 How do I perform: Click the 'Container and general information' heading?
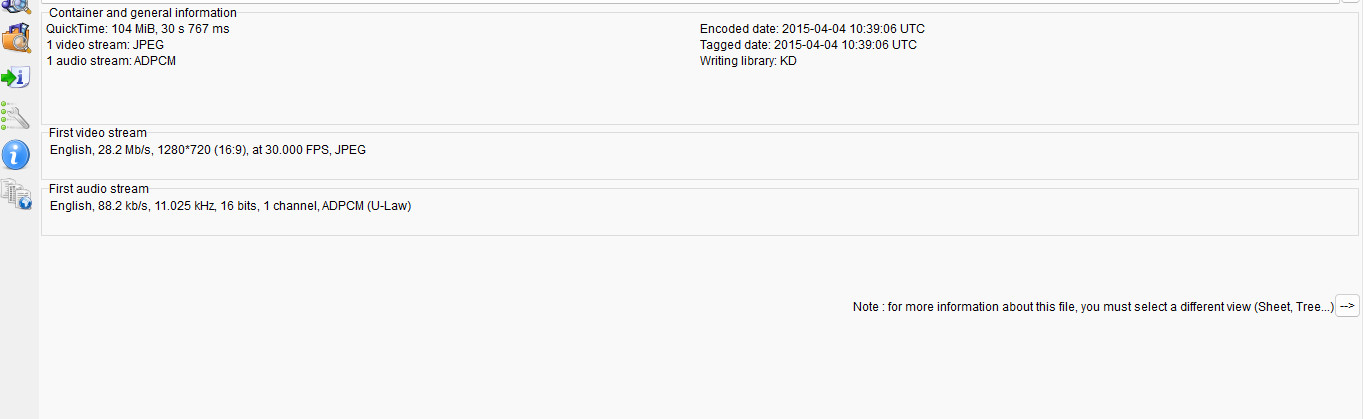click(x=143, y=13)
